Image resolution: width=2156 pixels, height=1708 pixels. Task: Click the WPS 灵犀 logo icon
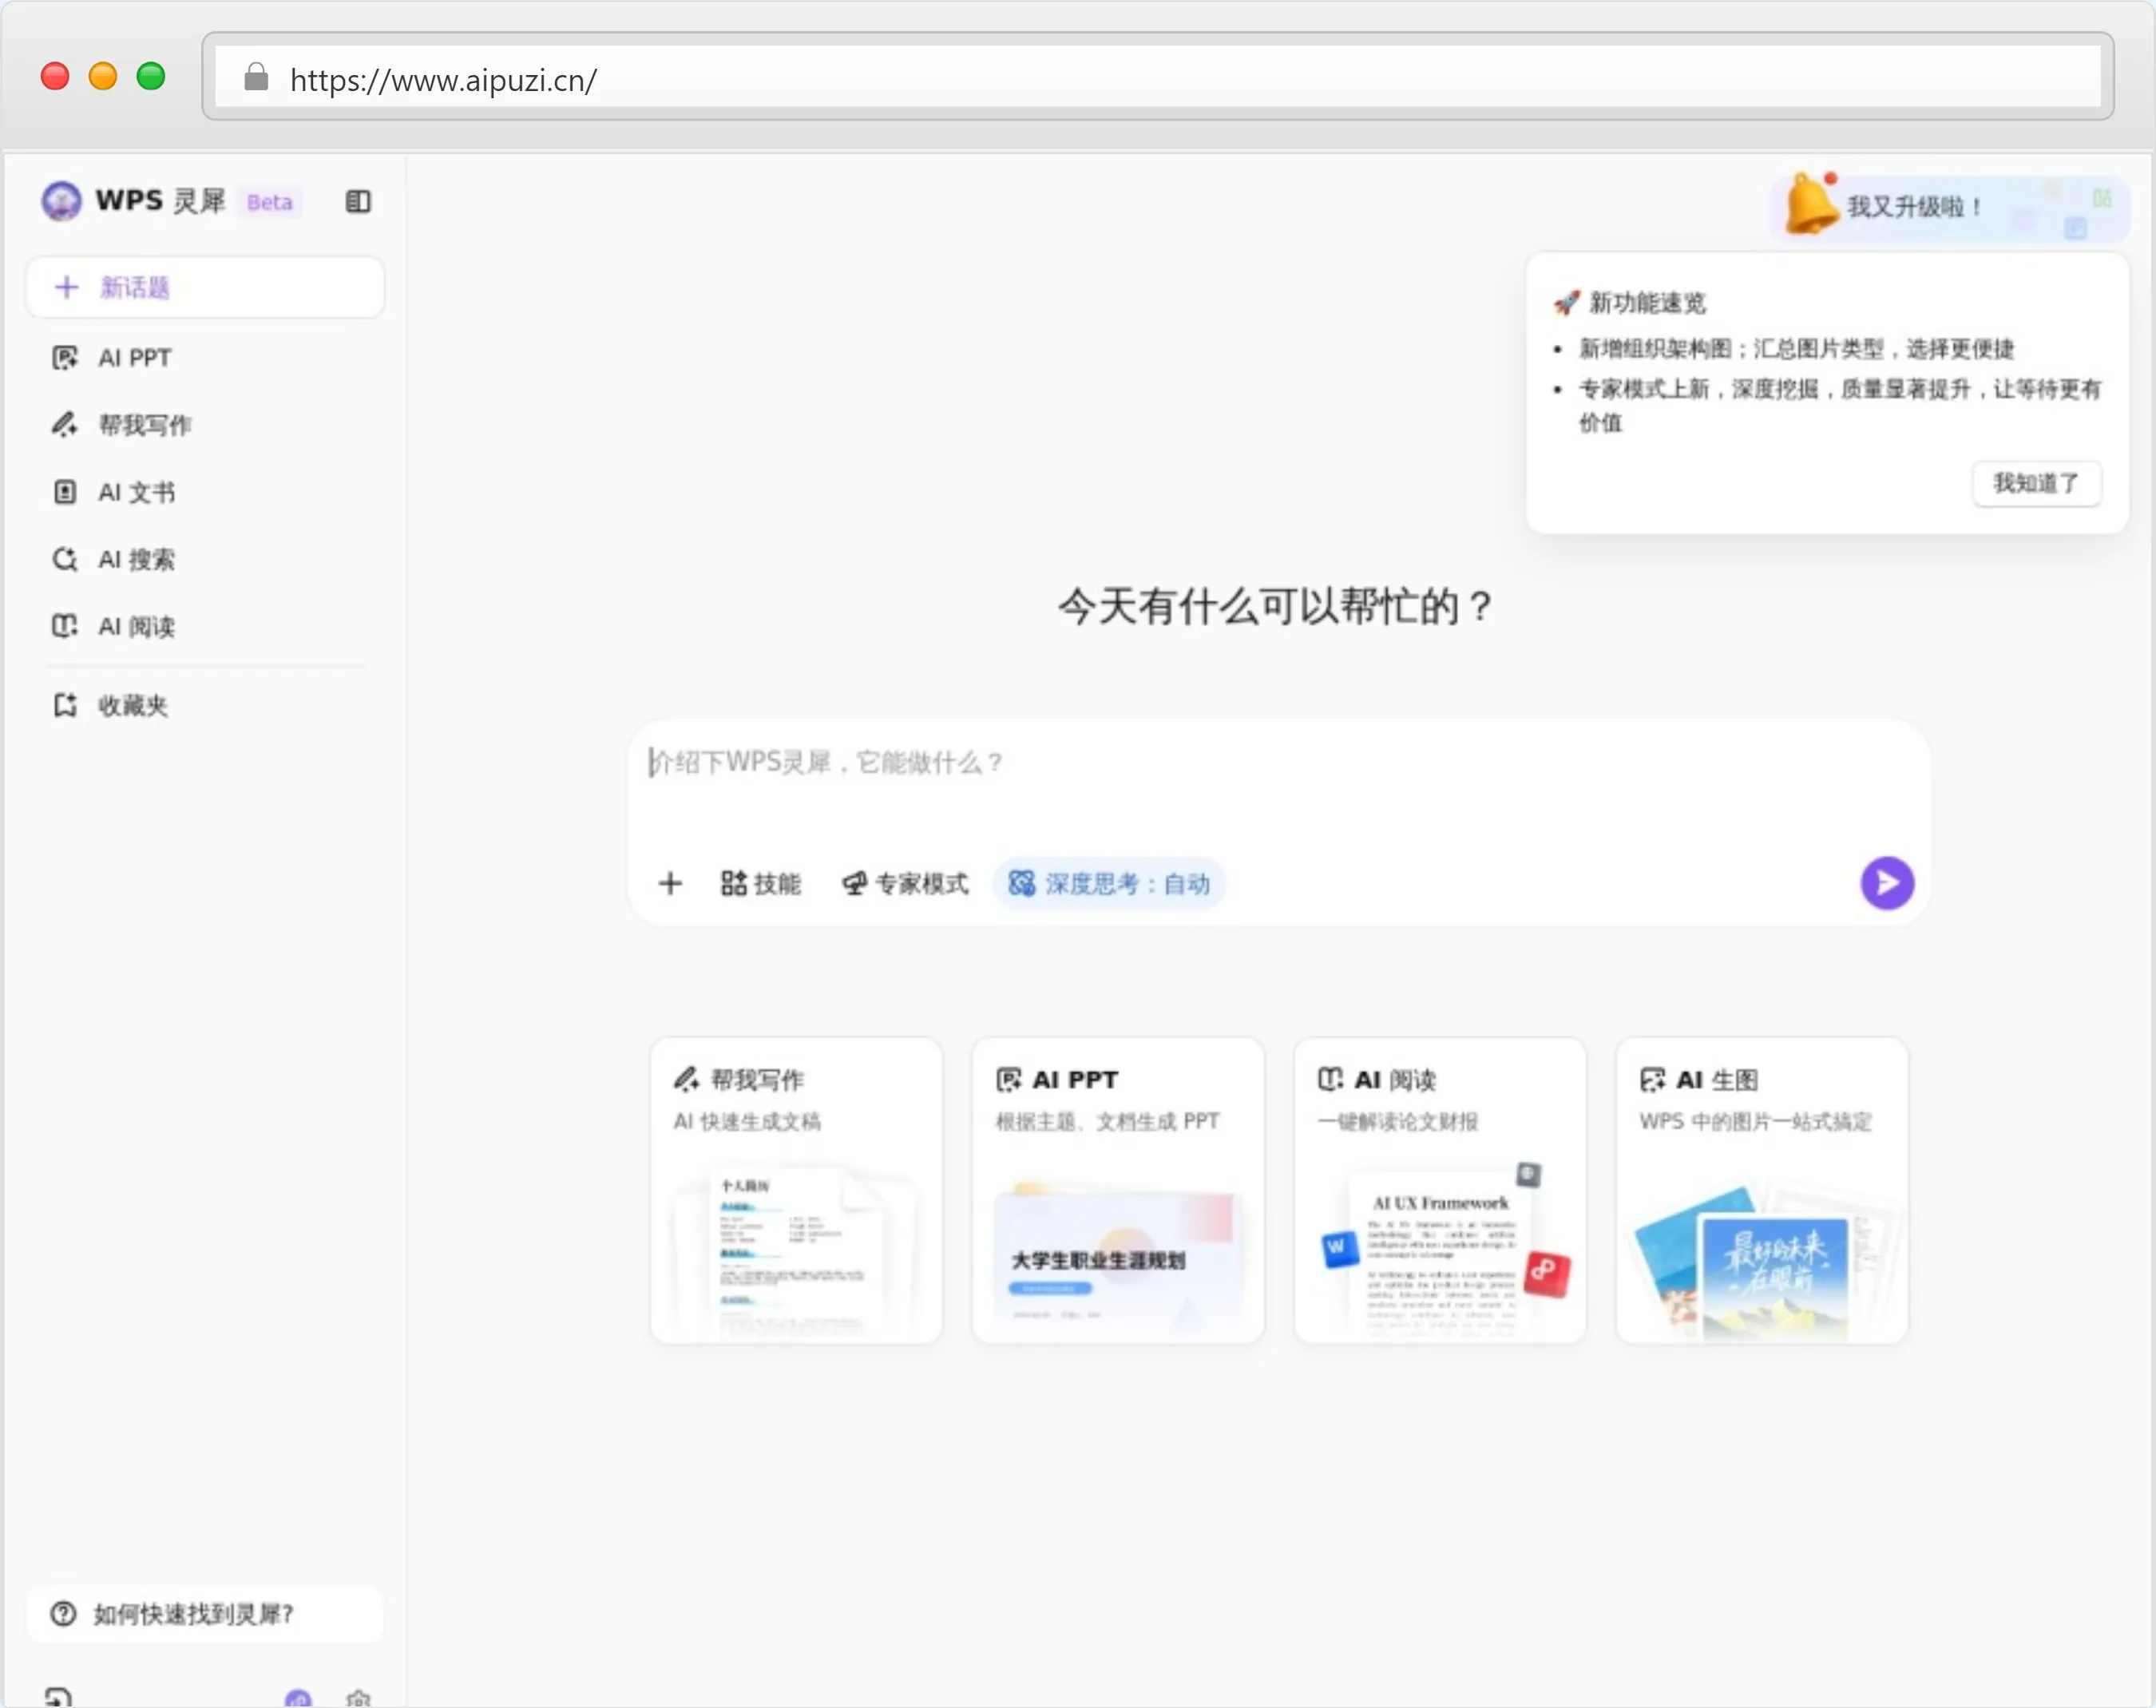pos(62,201)
